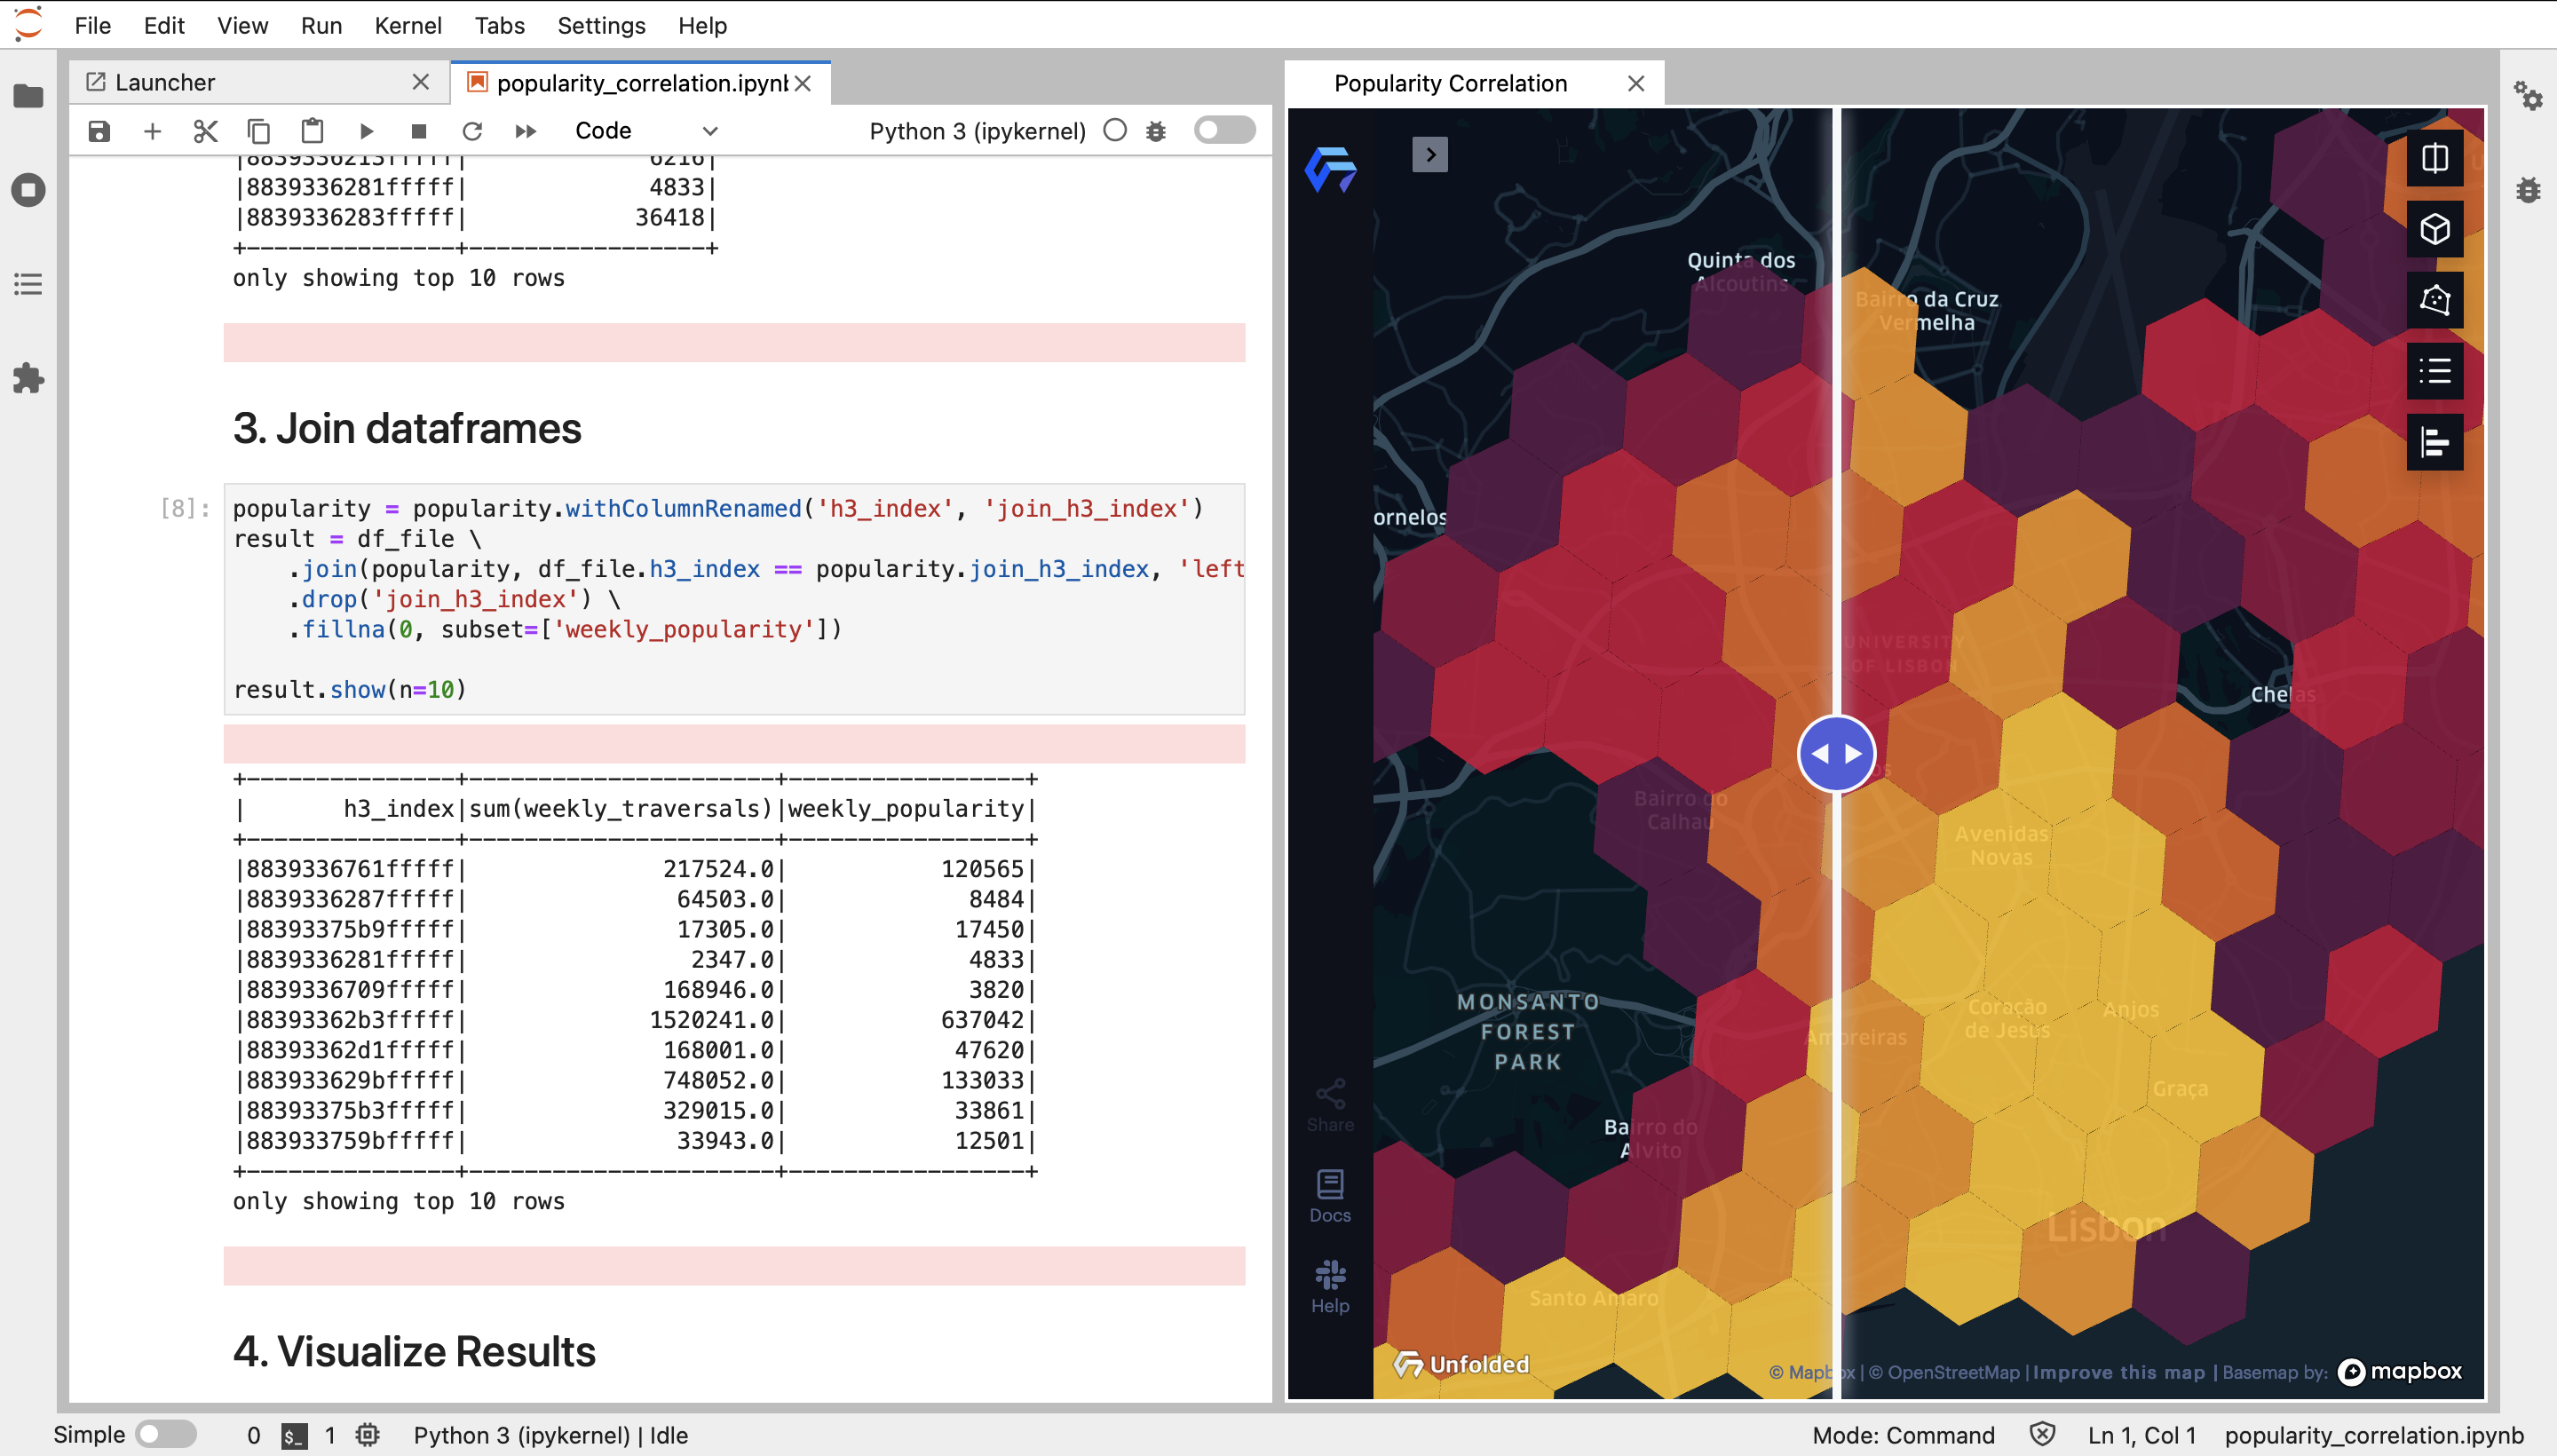Click the split map view icon
Image resolution: width=2557 pixels, height=1456 pixels.
click(x=2434, y=158)
